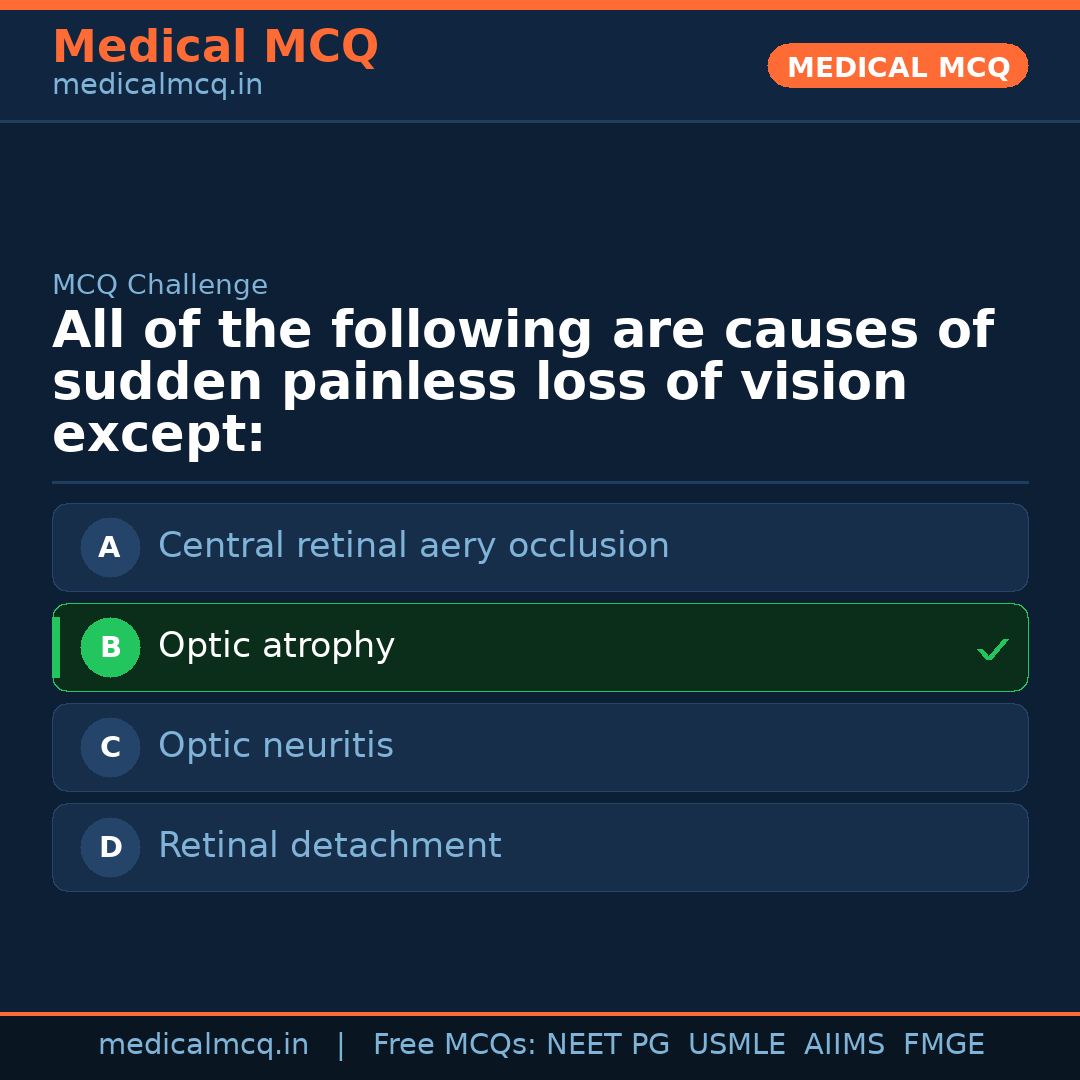
Task: Click the circular C badge icon
Action: pos(110,747)
